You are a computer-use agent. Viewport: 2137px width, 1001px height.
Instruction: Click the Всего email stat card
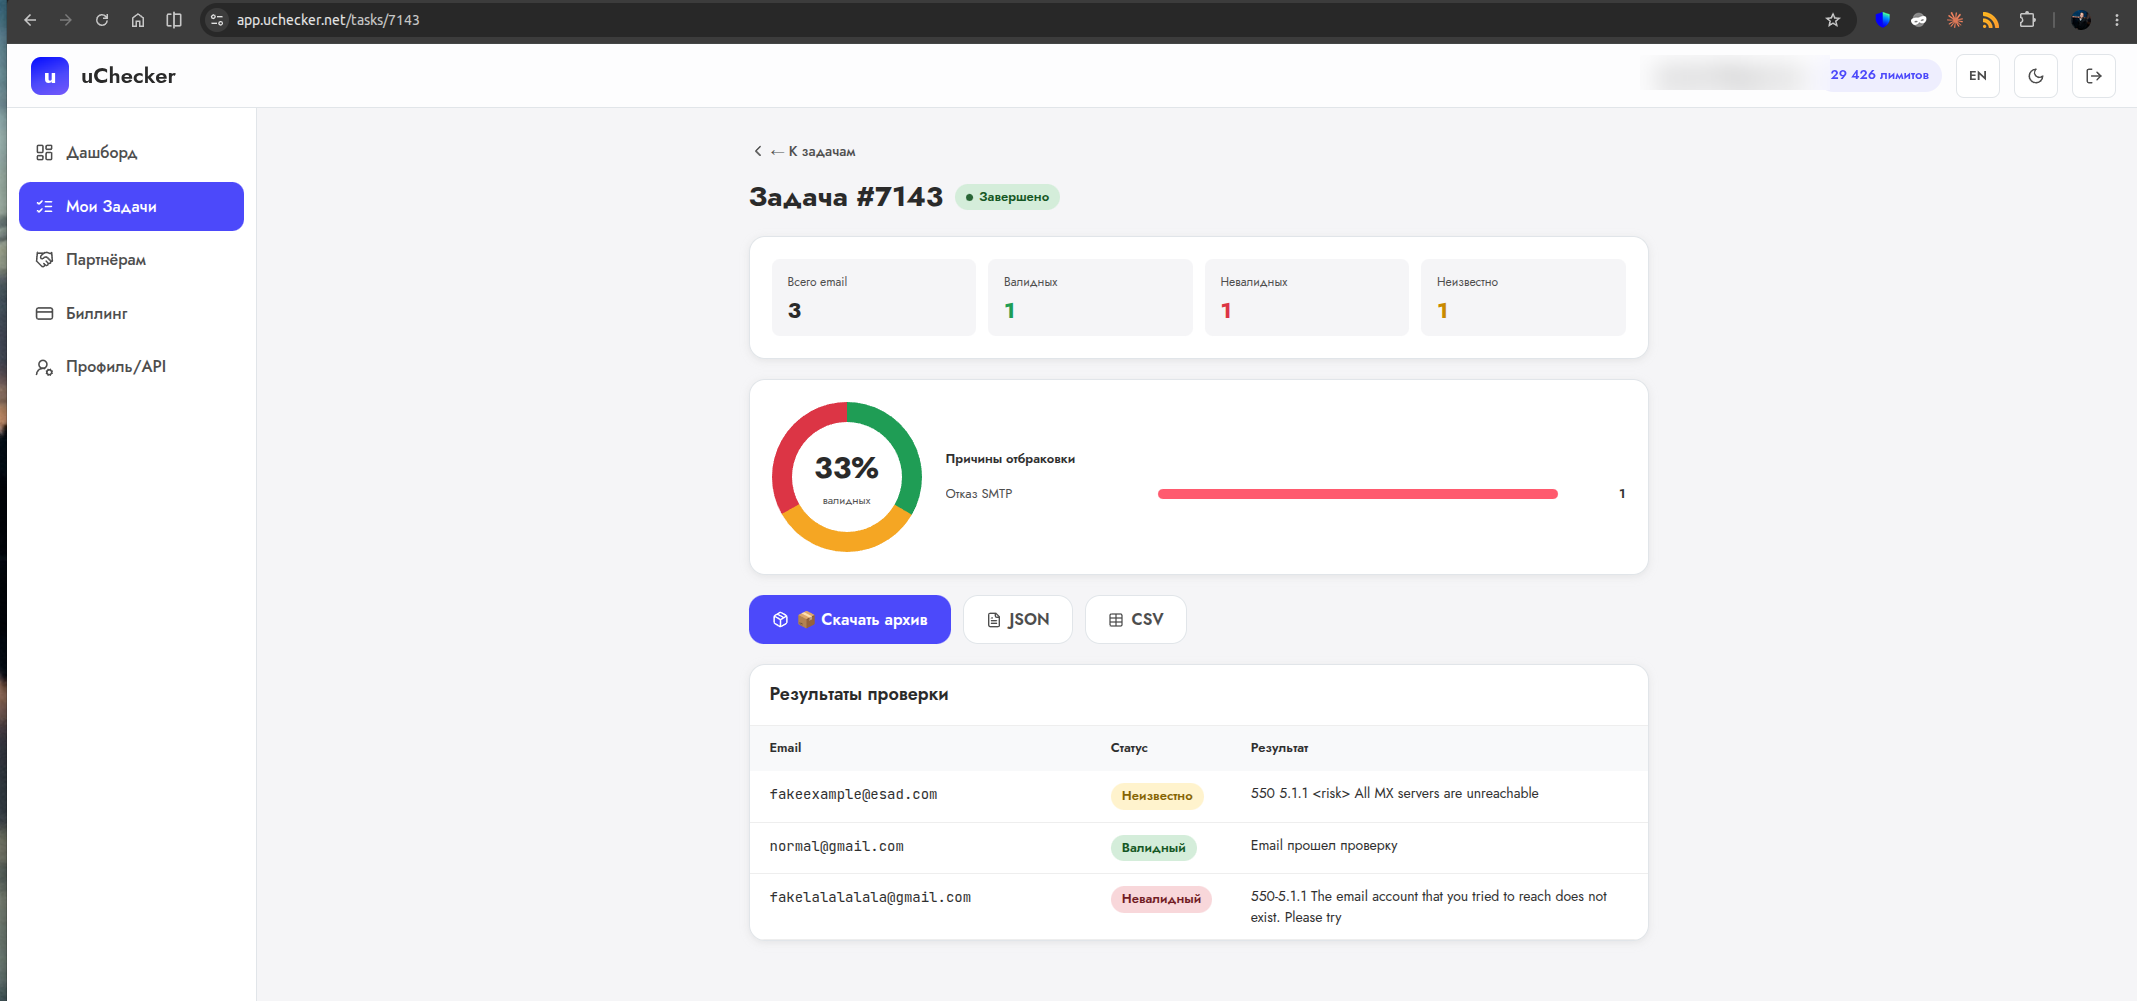click(x=874, y=298)
